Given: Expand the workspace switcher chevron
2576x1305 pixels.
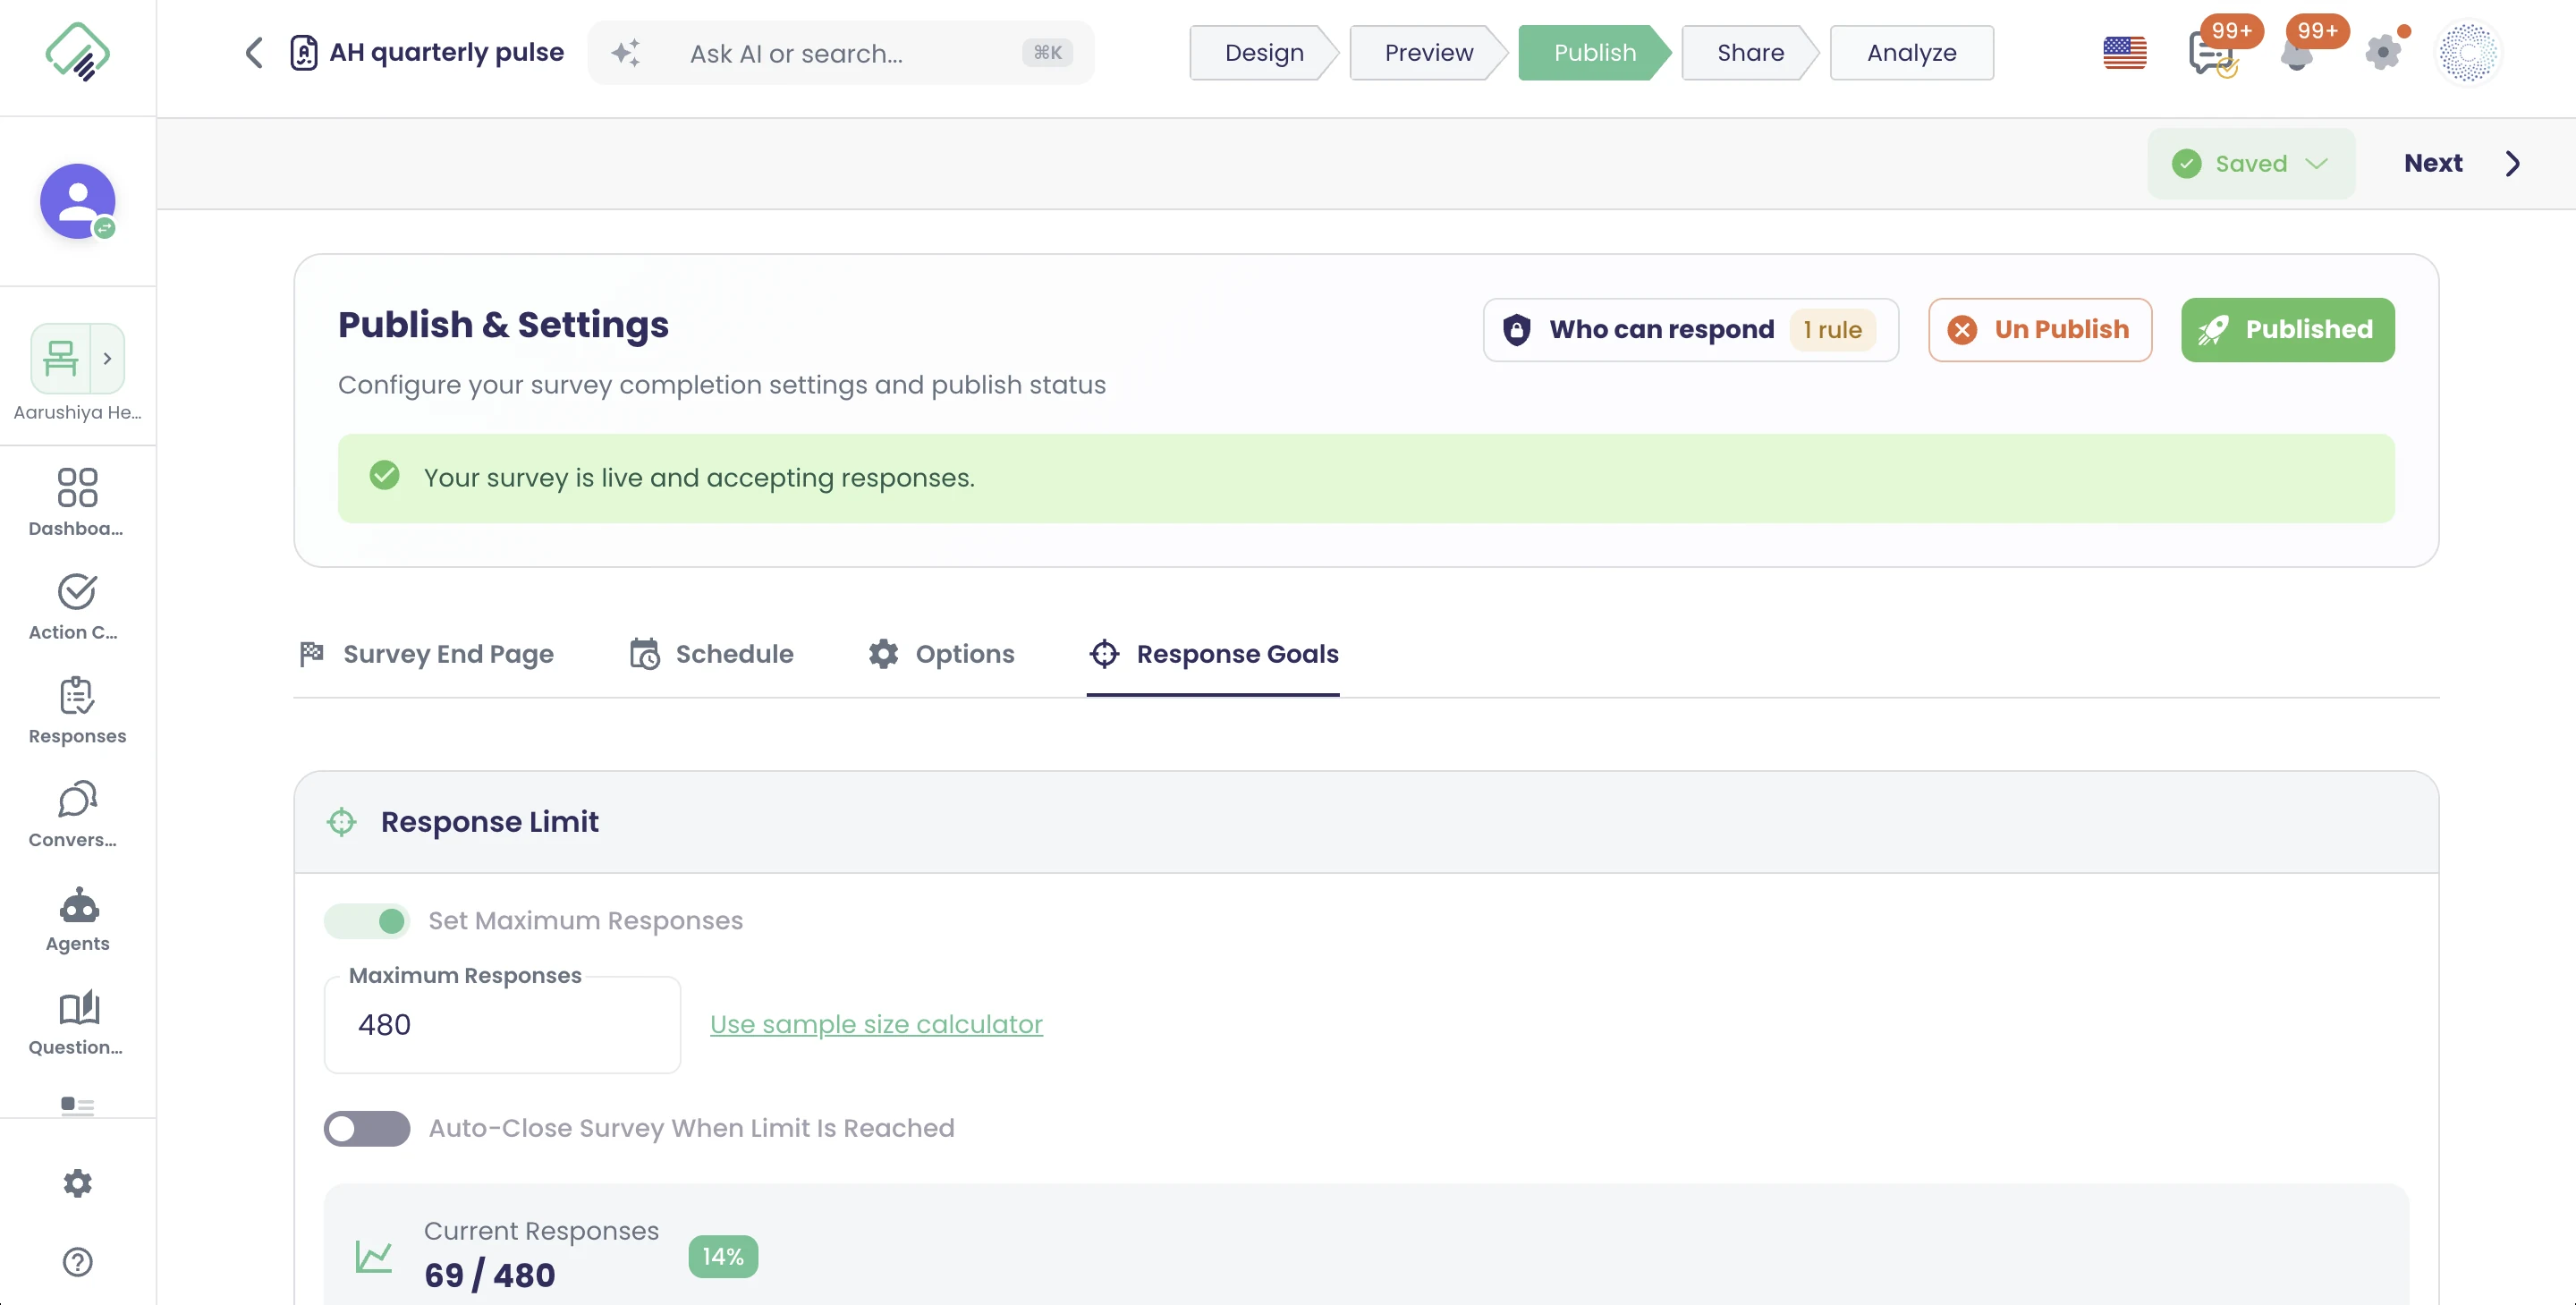Looking at the screenshot, I should tap(107, 358).
